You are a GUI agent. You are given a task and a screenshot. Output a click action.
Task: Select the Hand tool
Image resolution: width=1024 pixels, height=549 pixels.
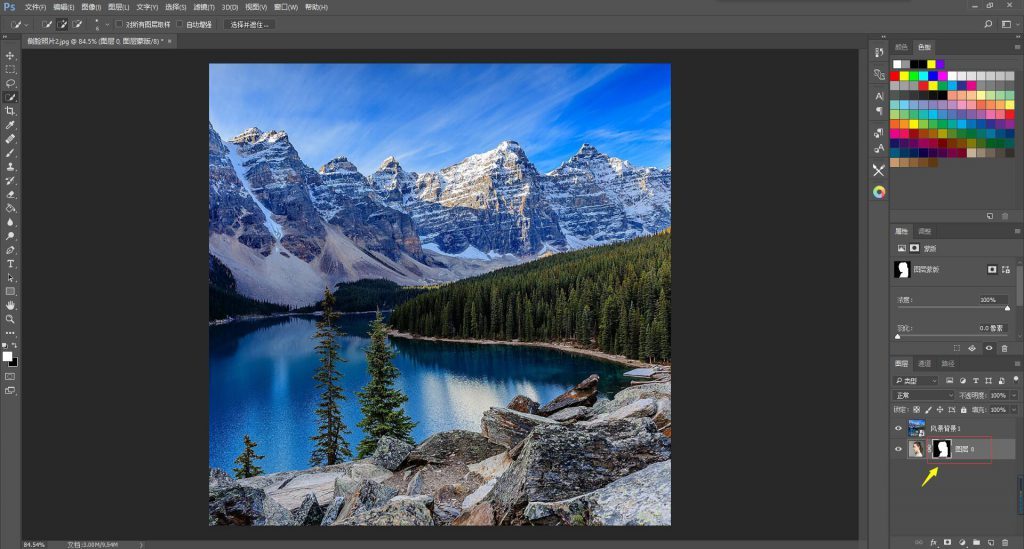(10, 305)
